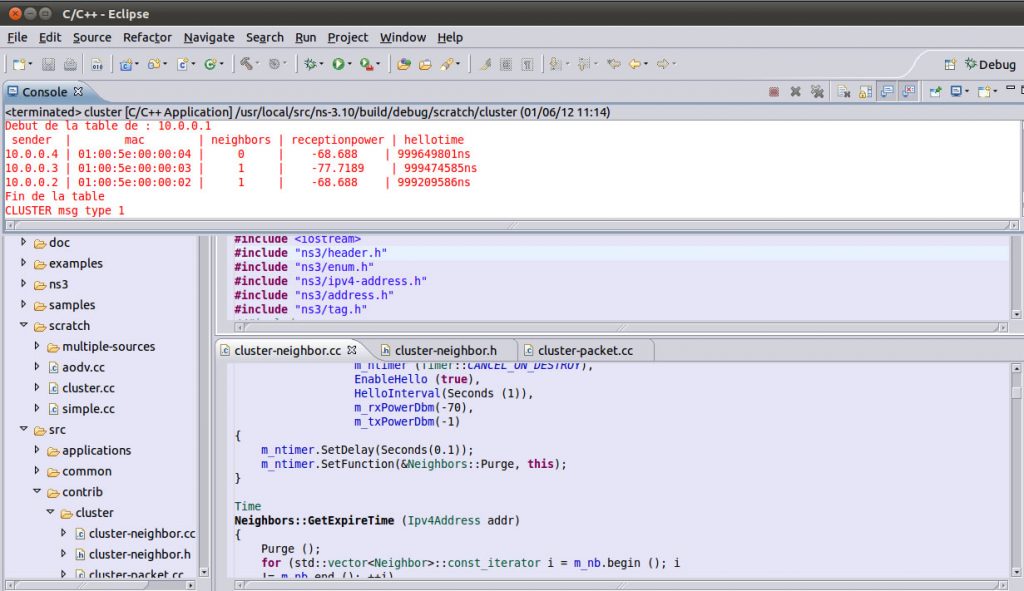
Task: Toggle Mark Occurrences highlighter icon
Action: point(485,64)
